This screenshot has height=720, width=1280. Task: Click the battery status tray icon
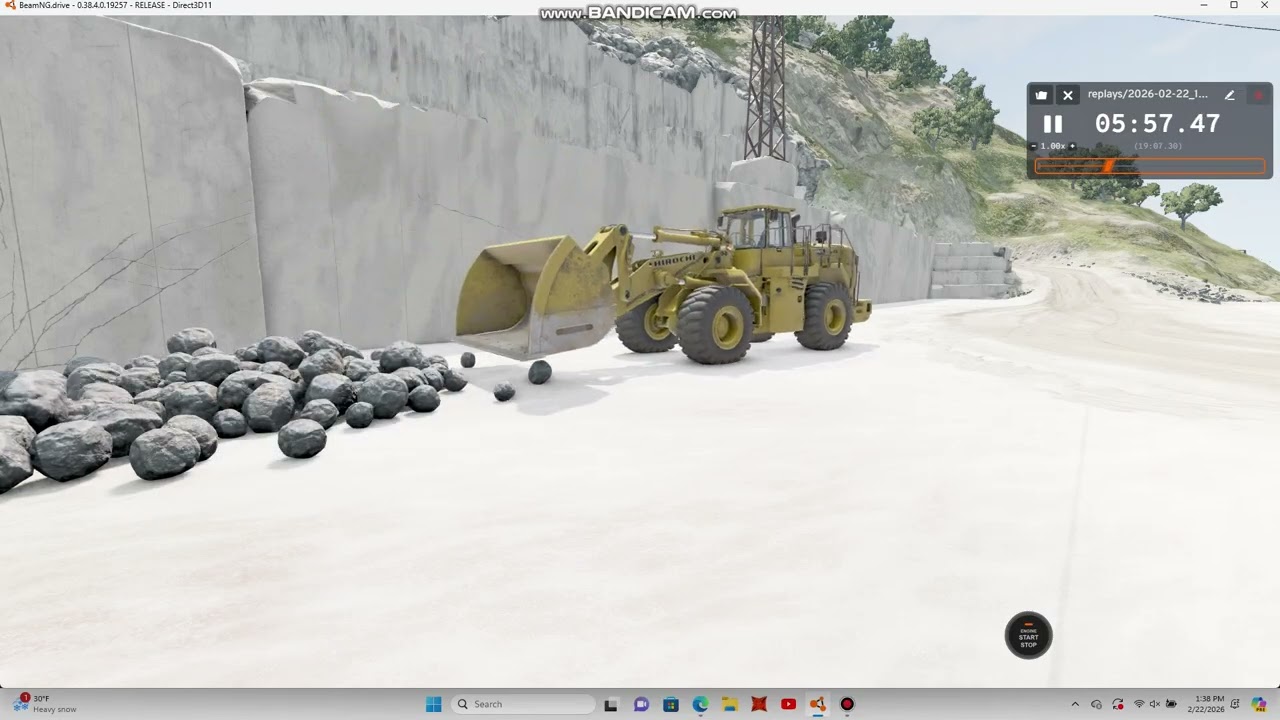click(x=1172, y=704)
